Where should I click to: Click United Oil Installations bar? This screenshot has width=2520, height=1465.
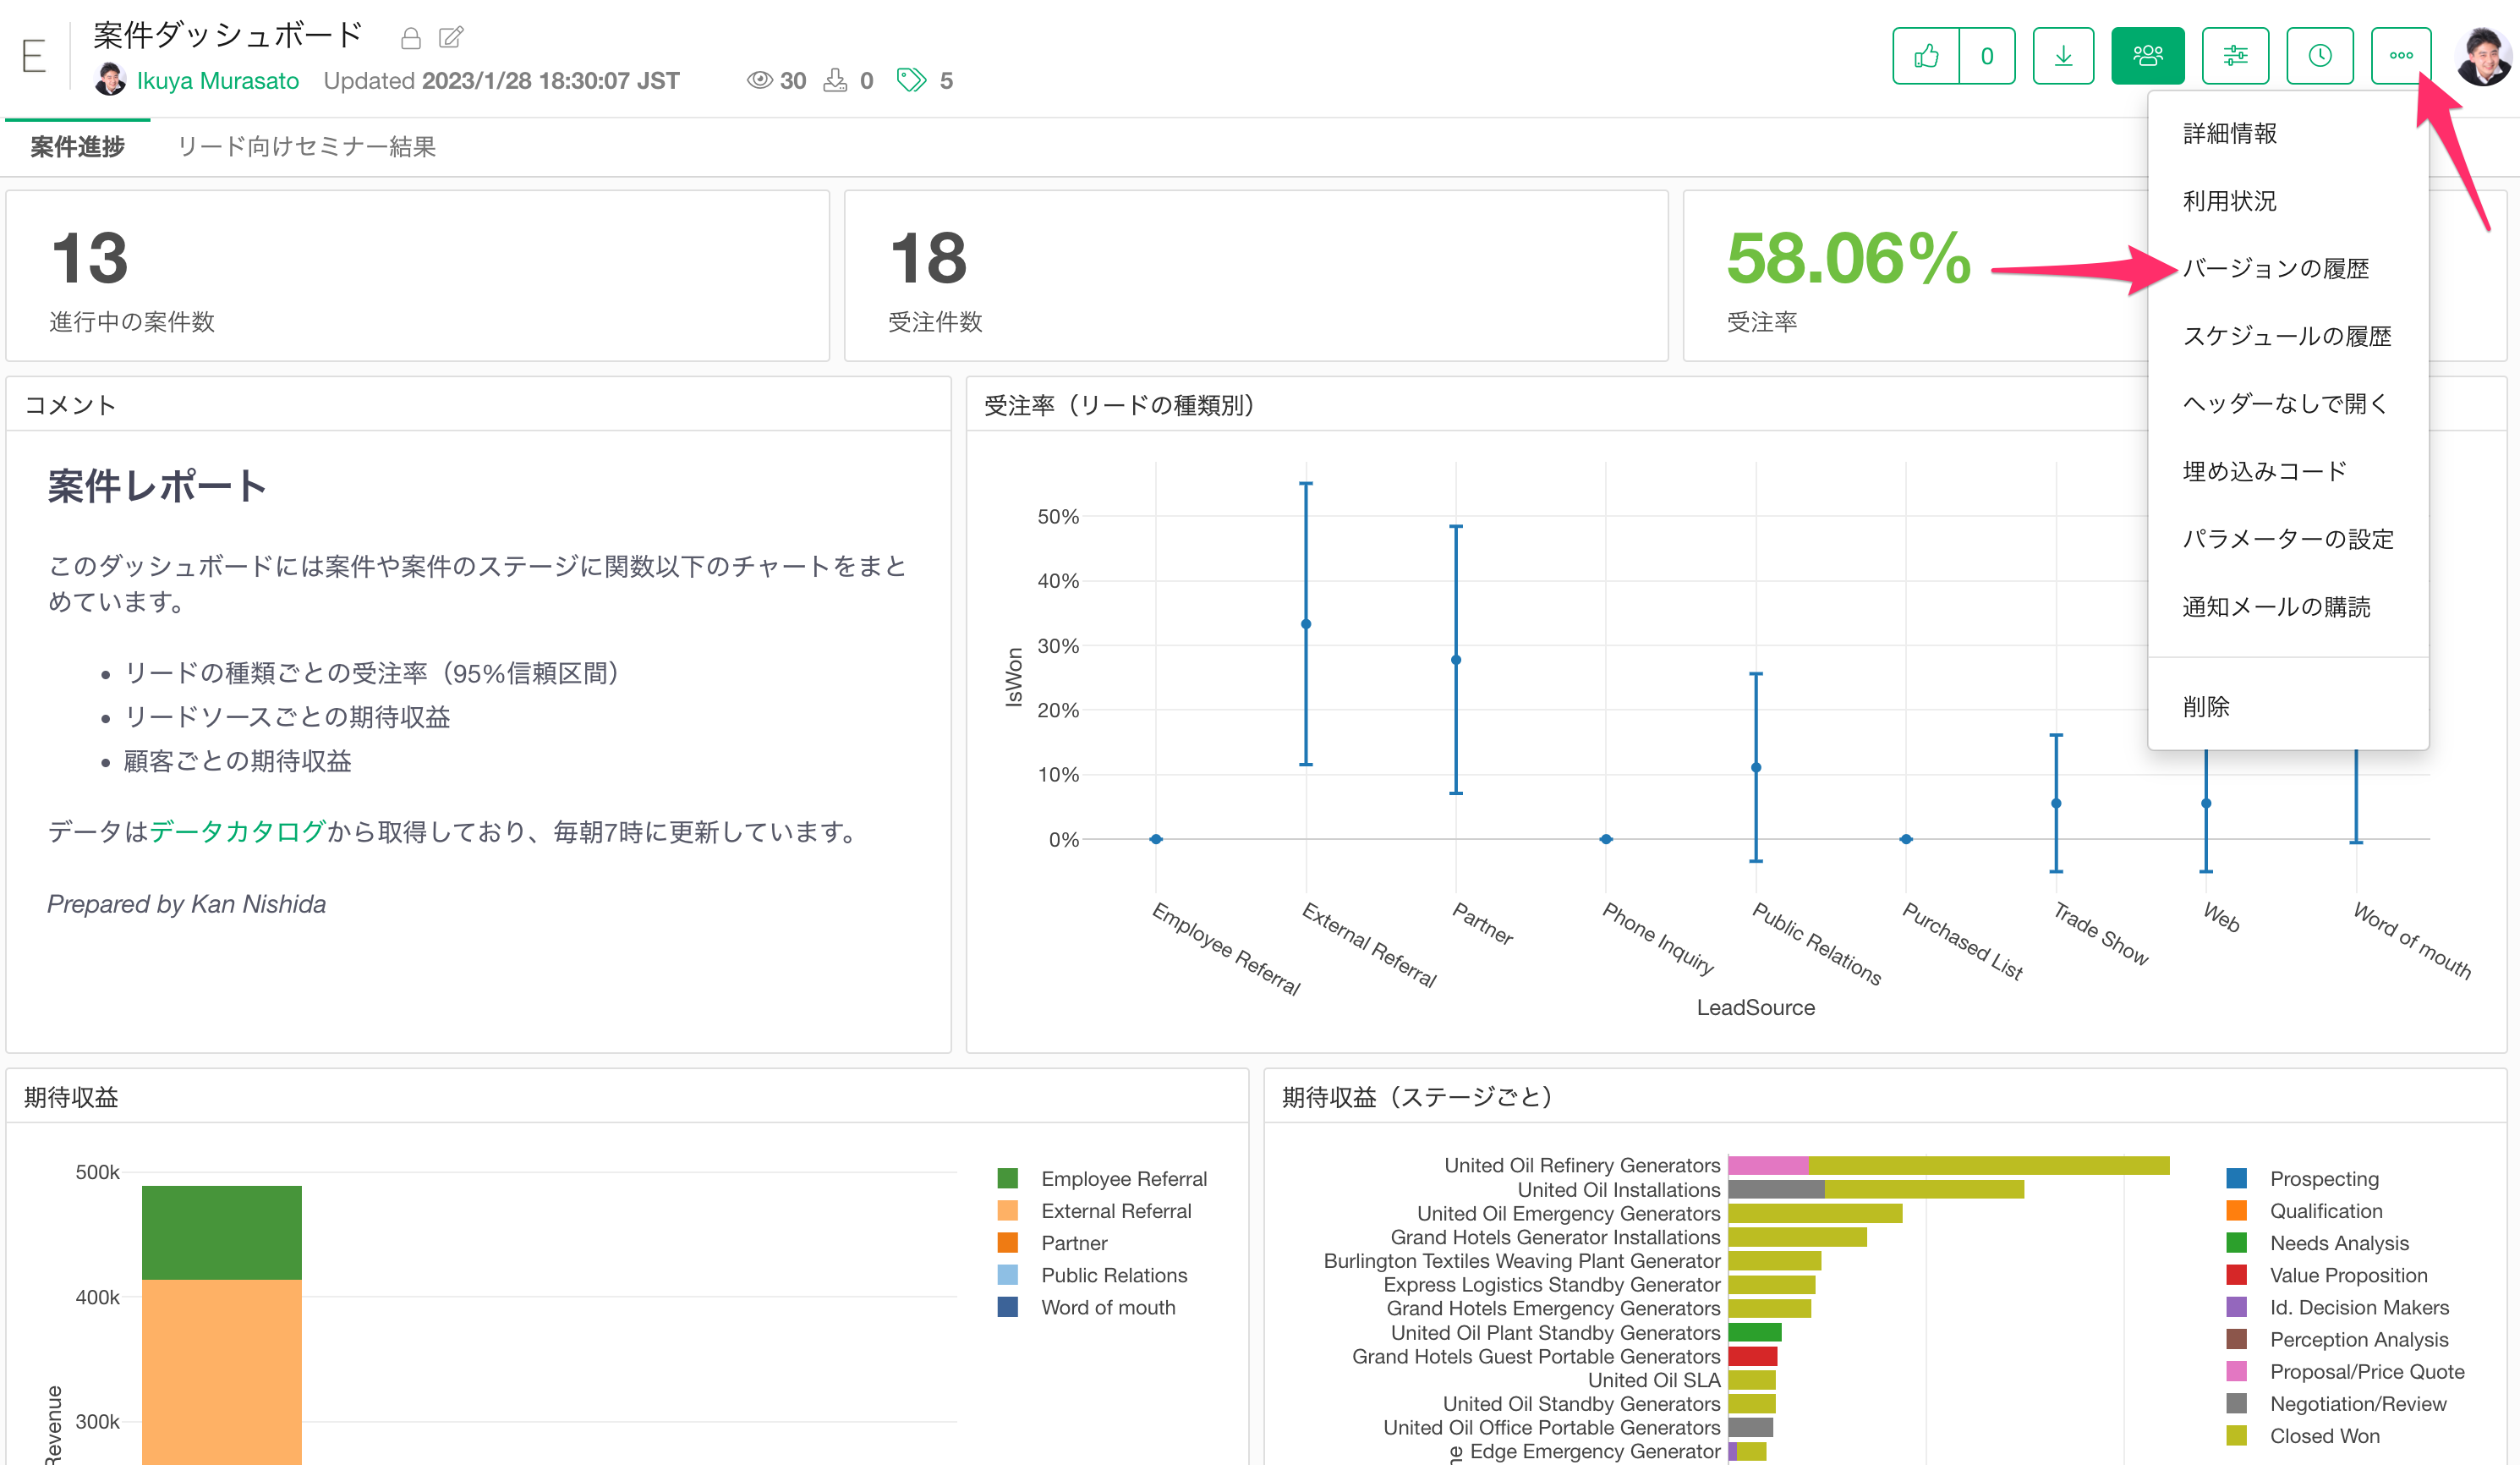(x=1876, y=1189)
